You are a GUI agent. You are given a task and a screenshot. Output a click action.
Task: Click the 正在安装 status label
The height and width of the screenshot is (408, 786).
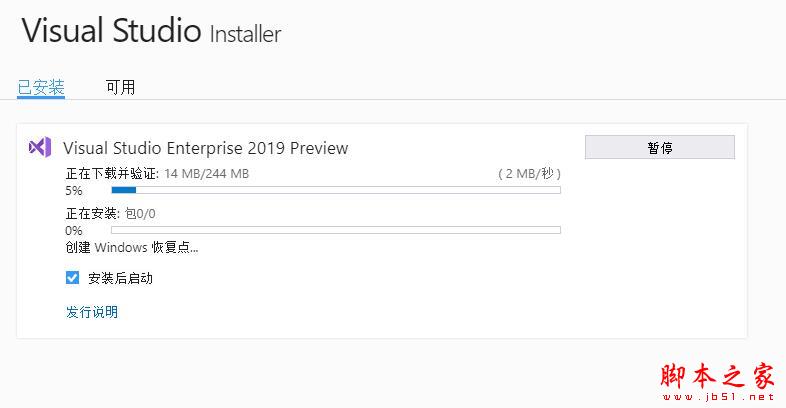point(92,213)
